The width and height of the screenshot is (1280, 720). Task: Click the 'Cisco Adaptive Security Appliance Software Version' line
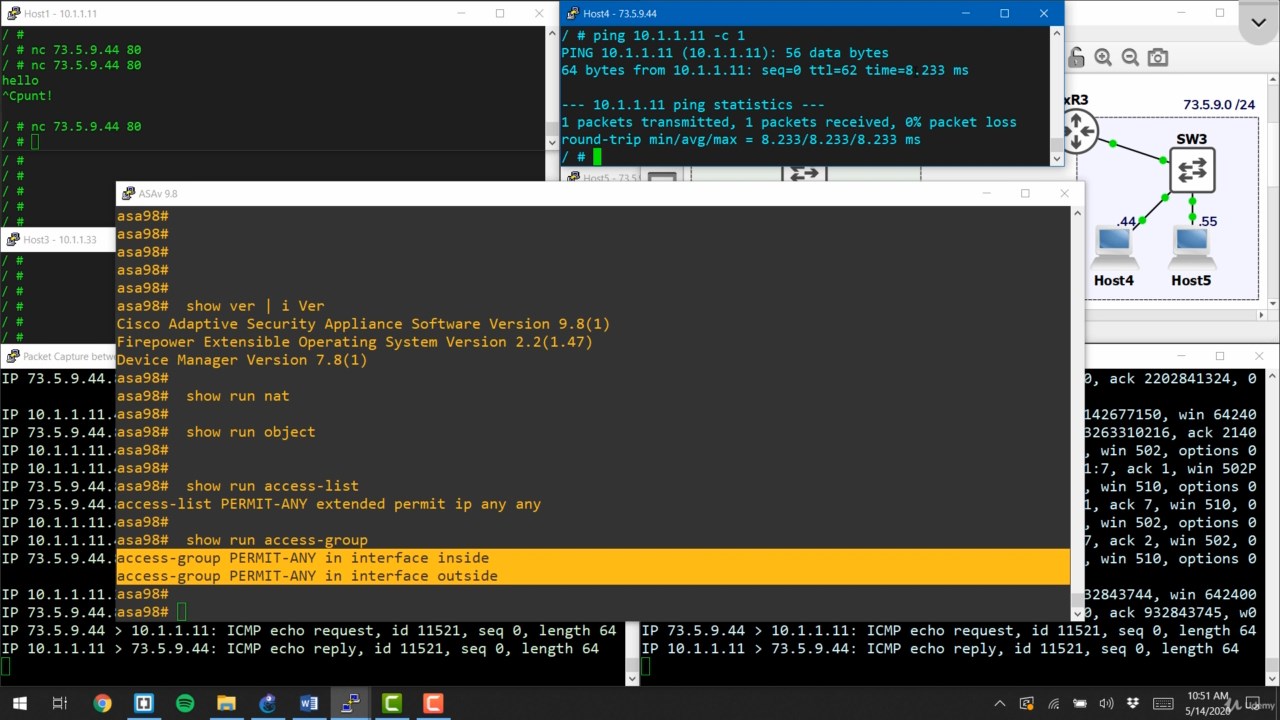click(363, 324)
